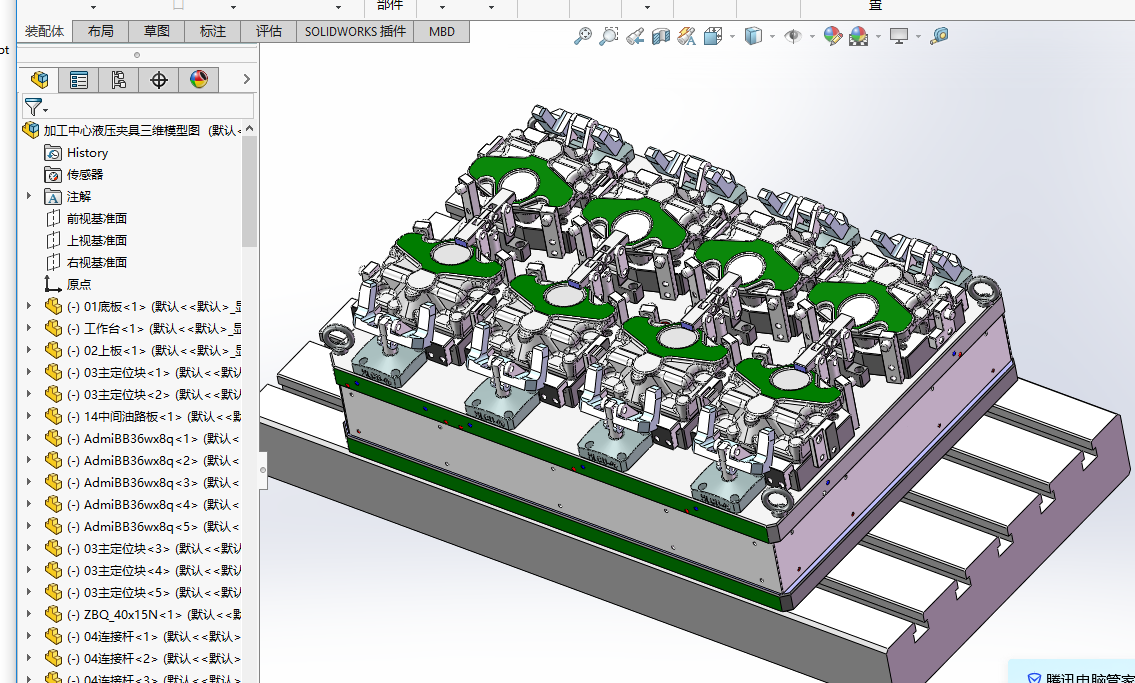Open the Edit Appearance tool
The width and height of the screenshot is (1135, 683).
point(832,36)
